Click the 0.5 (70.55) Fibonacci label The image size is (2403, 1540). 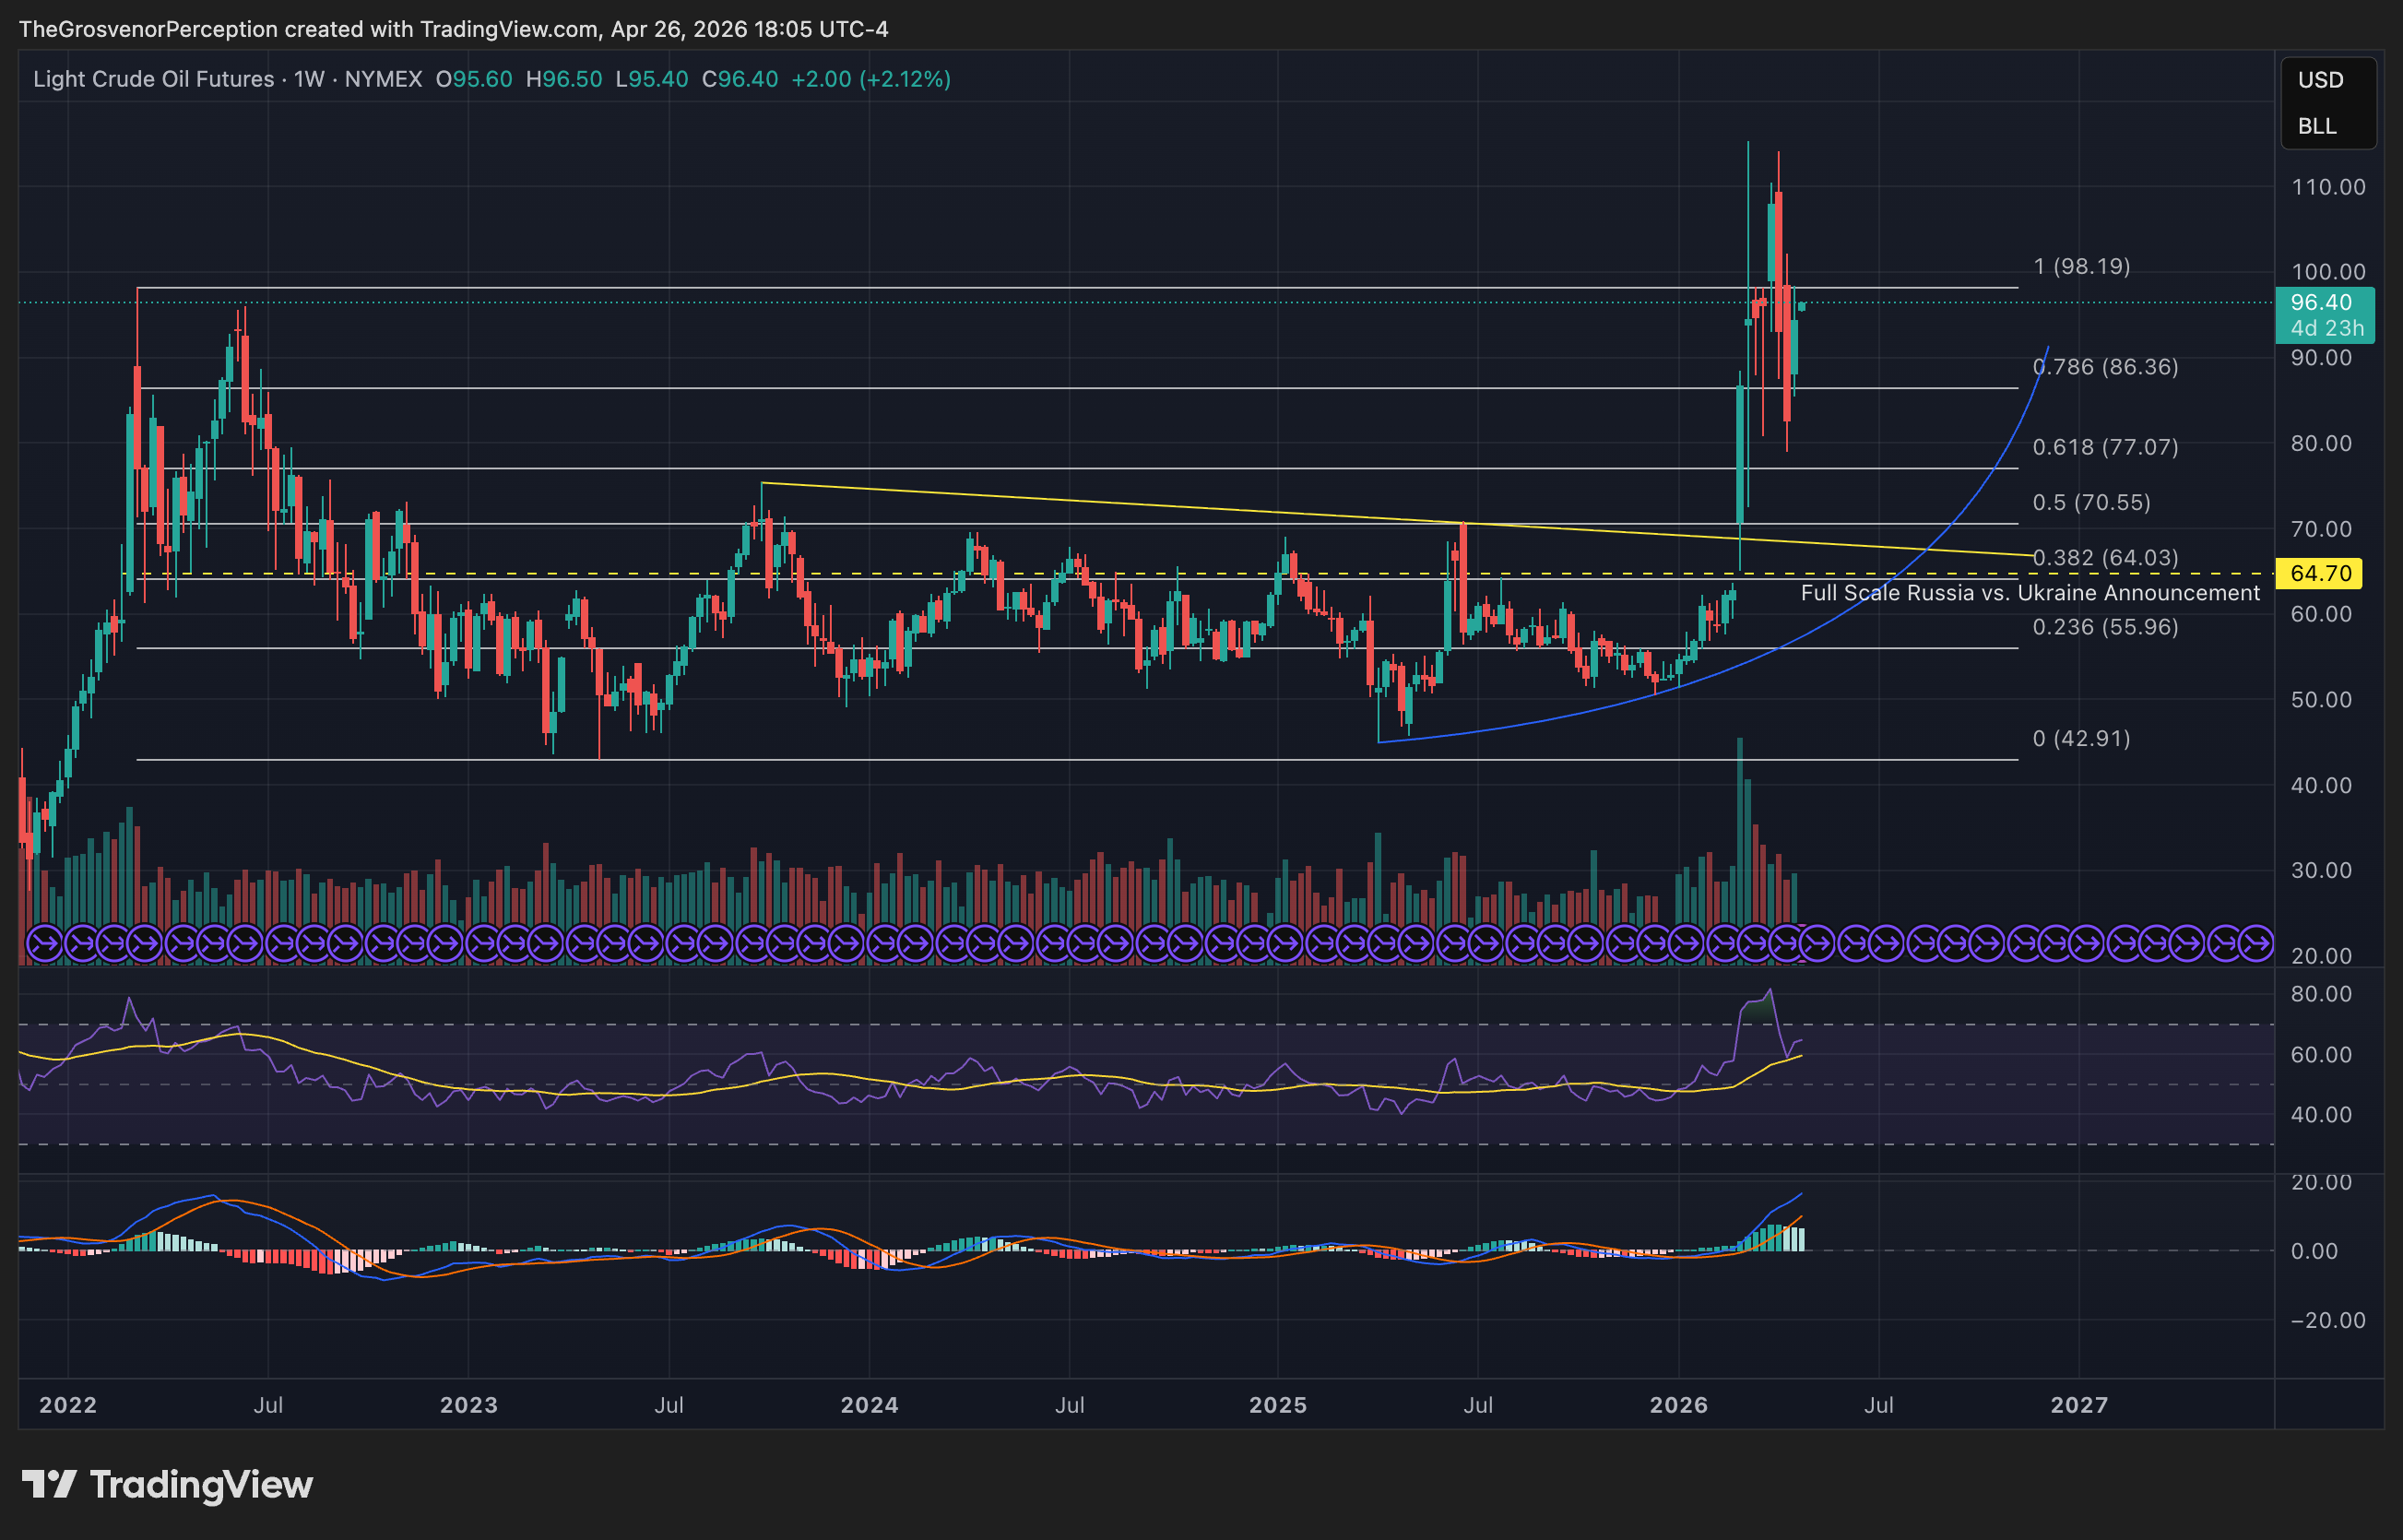(2091, 502)
